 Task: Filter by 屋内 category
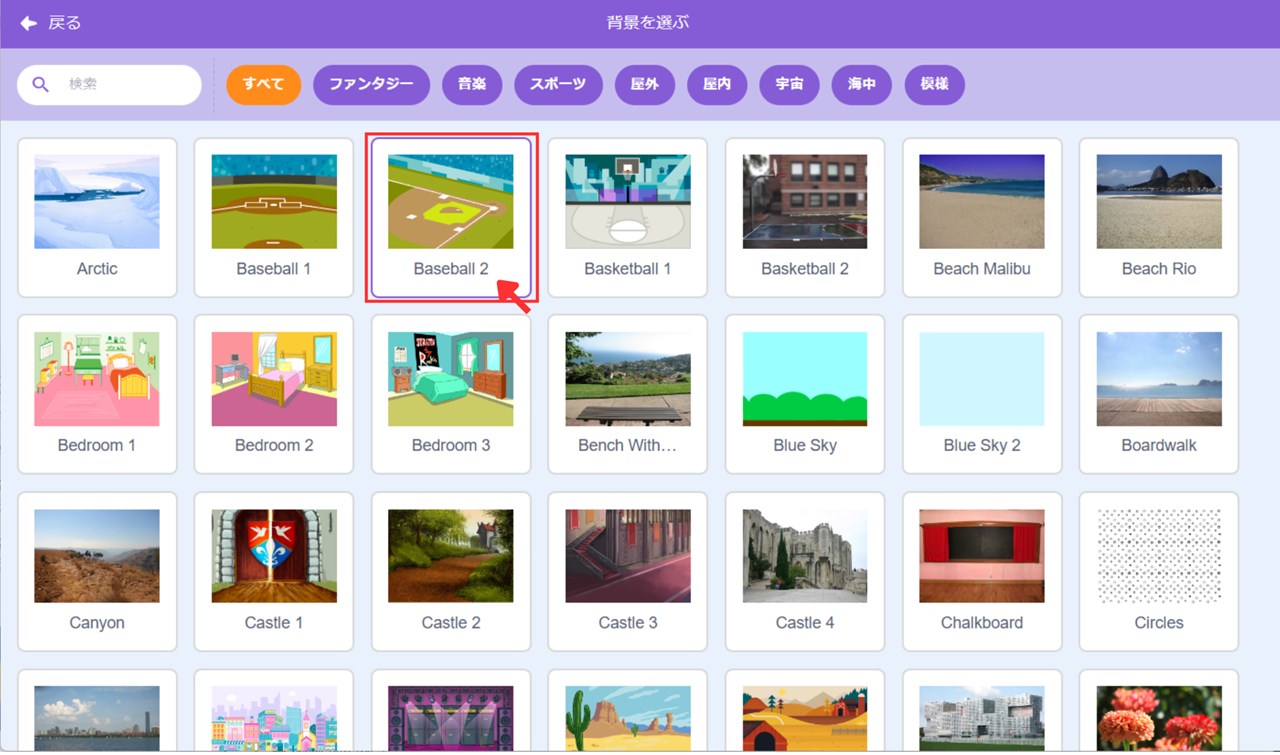pyautogui.click(x=717, y=85)
